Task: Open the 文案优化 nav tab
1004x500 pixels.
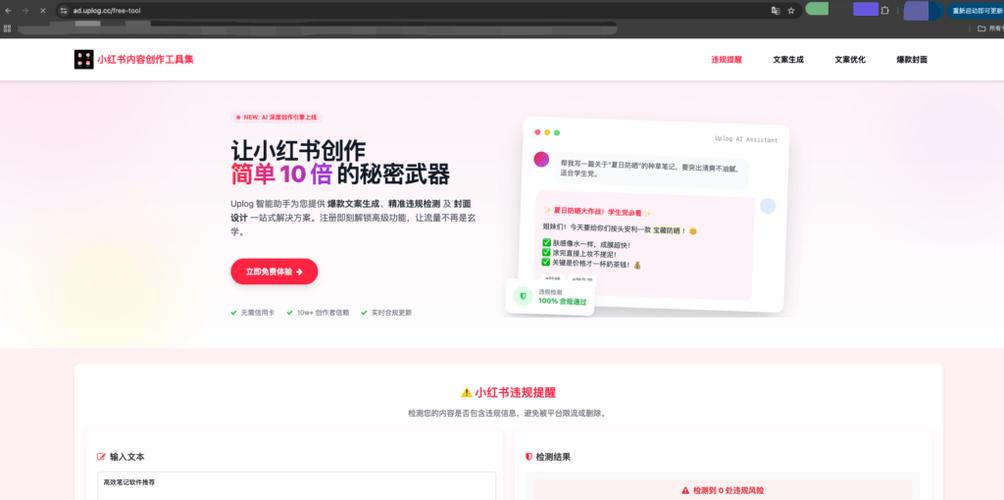Action: point(850,60)
